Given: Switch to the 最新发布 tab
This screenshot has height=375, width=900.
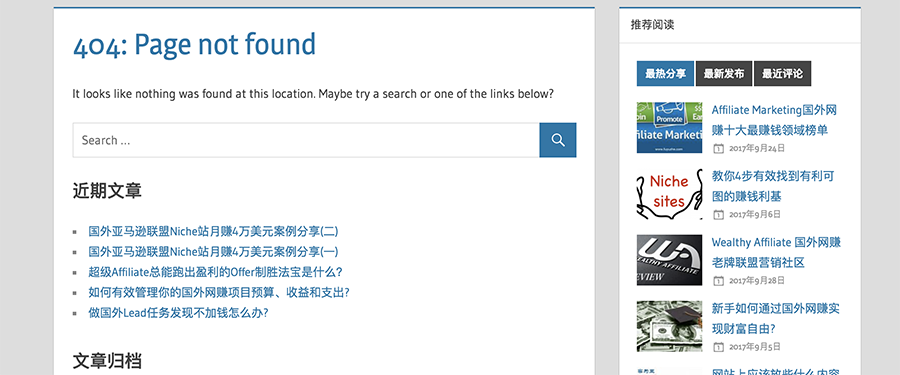Looking at the screenshot, I should click(x=724, y=74).
